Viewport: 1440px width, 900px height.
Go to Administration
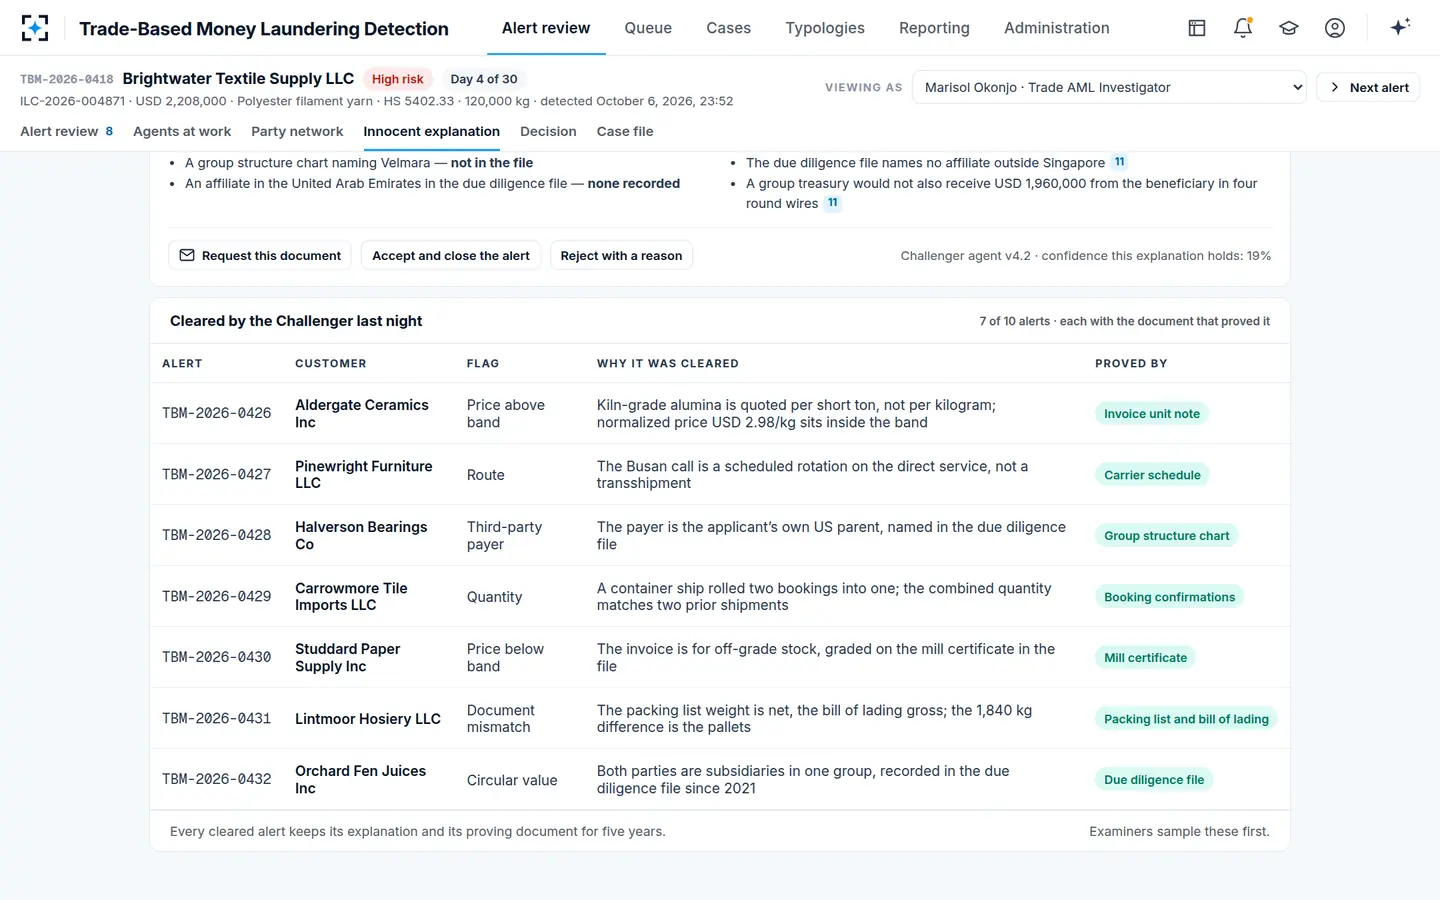(x=1057, y=28)
